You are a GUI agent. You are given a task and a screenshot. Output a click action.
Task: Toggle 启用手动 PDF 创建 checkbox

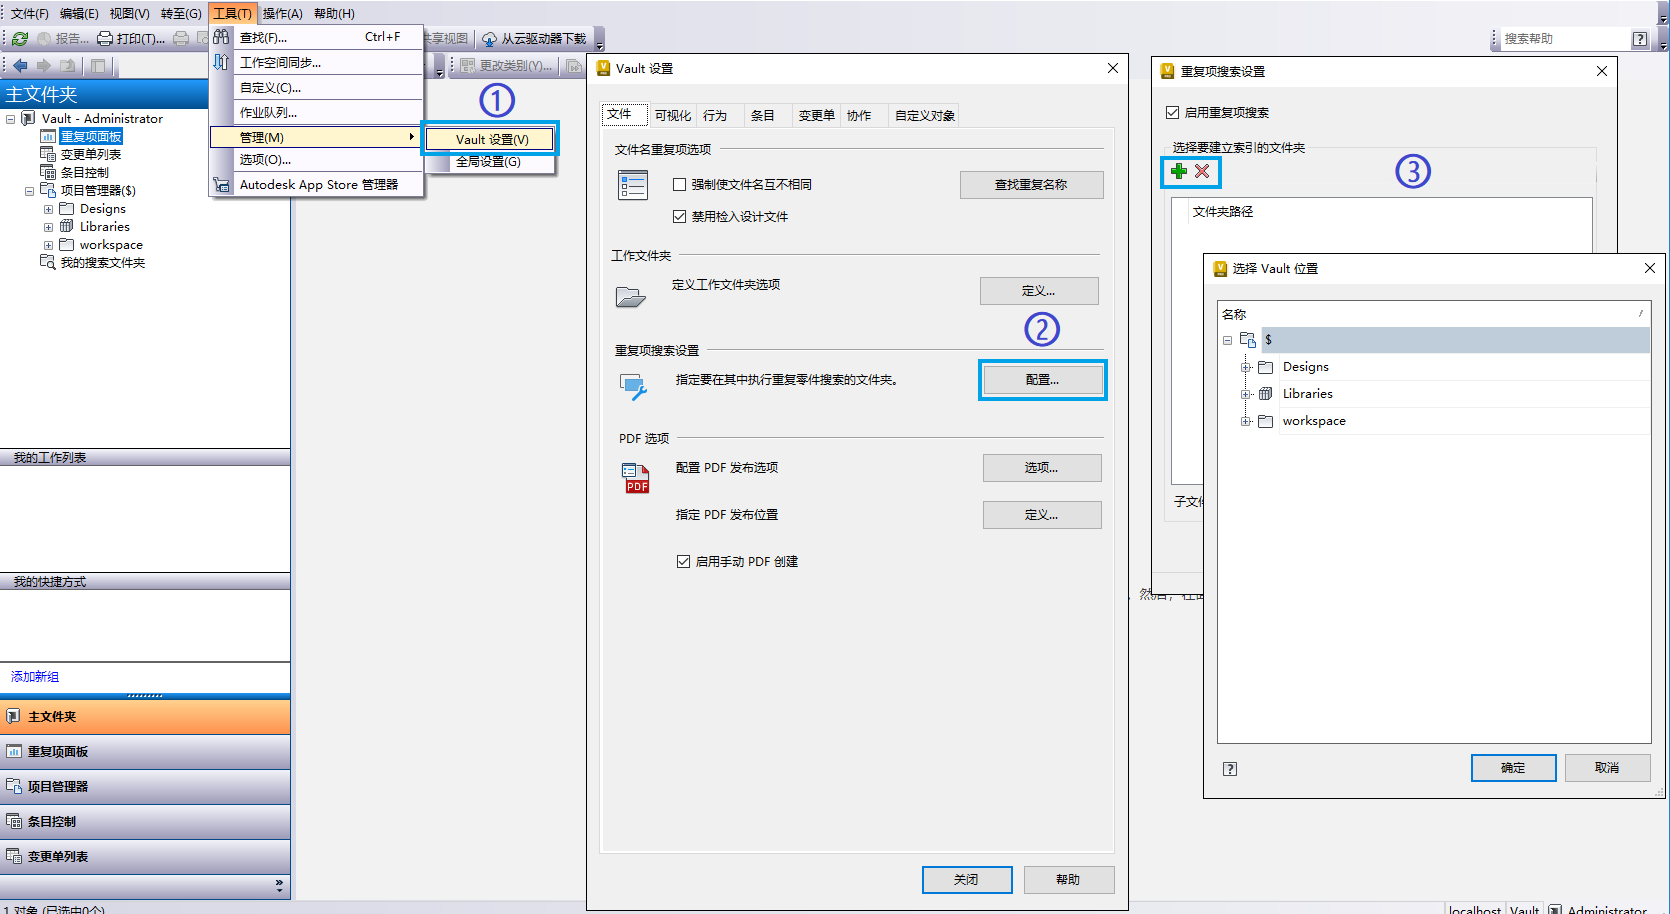684,562
